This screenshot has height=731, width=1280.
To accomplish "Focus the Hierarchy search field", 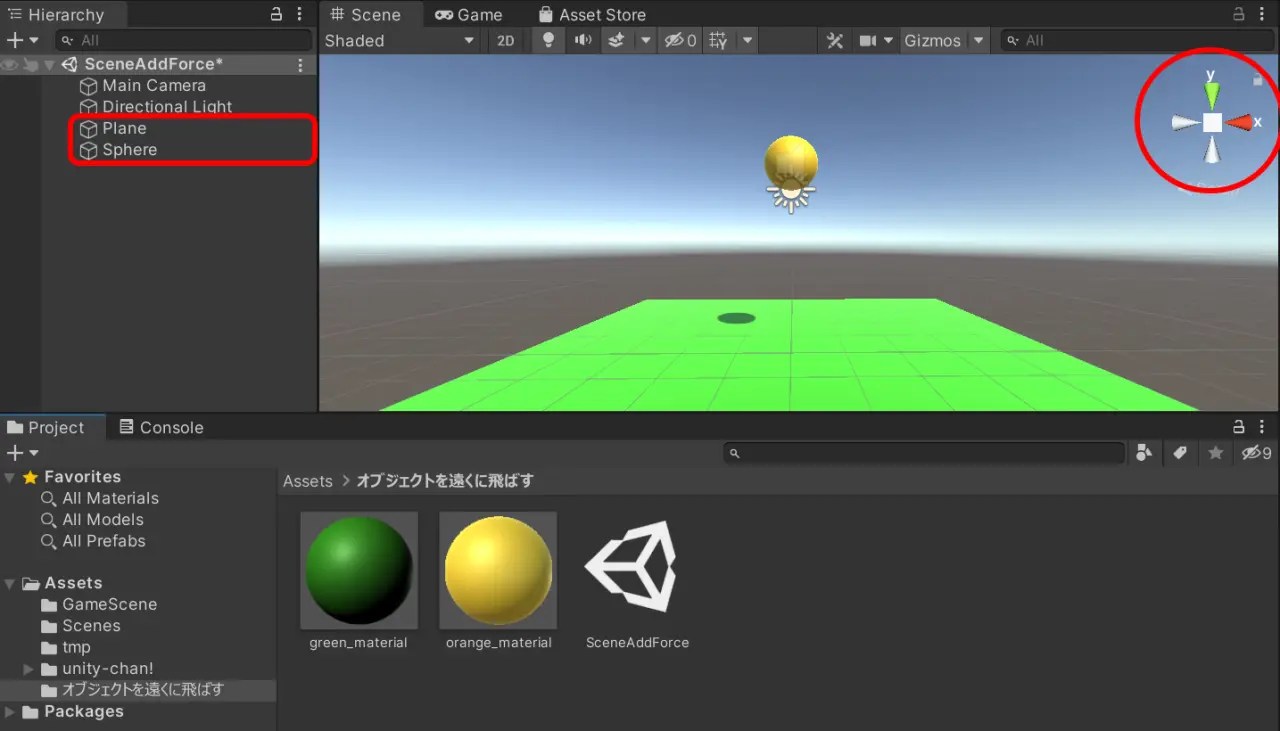I will pos(184,40).
